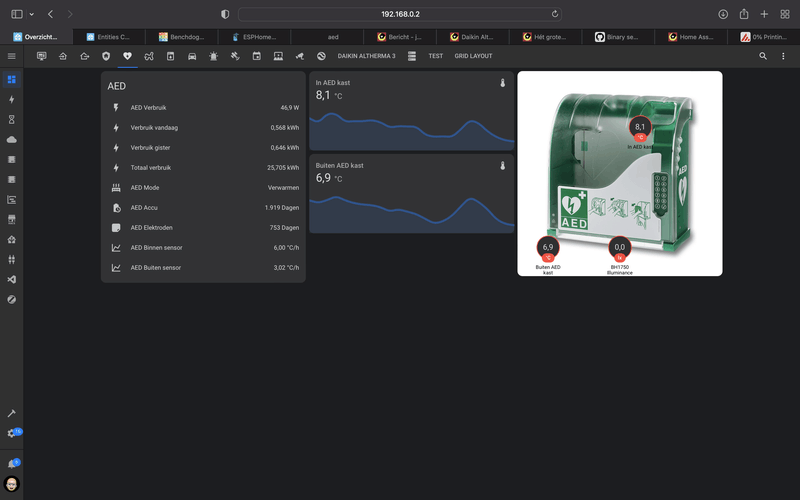
Task: Switch to the monitor dashboard view tab
Action: (x=41, y=56)
